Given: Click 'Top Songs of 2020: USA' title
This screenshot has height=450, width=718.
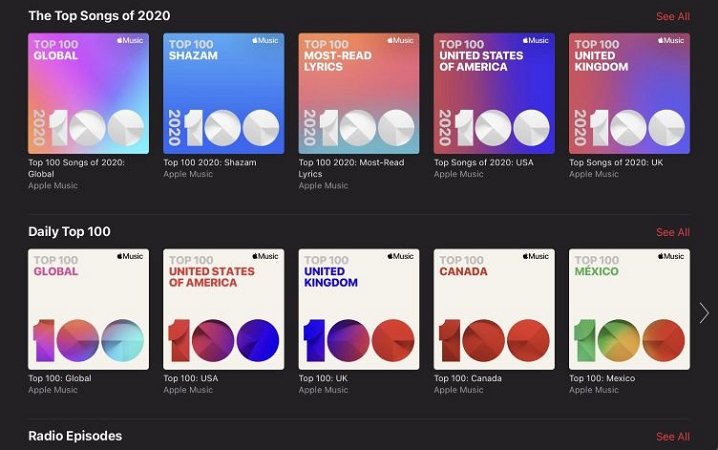Looking at the screenshot, I should pyautogui.click(x=484, y=163).
